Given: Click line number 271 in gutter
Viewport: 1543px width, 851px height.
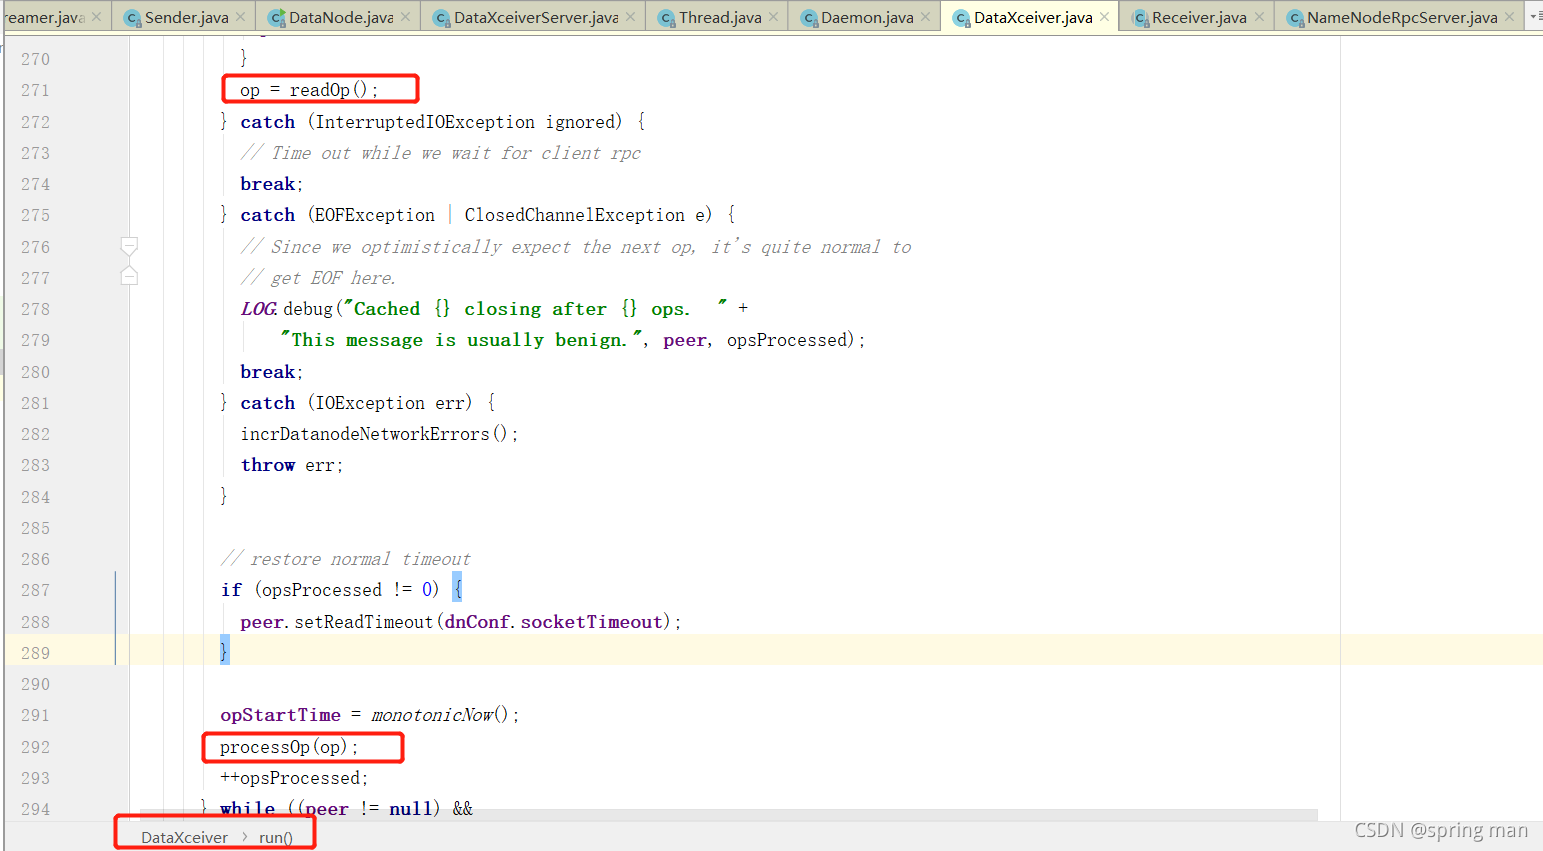Looking at the screenshot, I should (x=35, y=90).
